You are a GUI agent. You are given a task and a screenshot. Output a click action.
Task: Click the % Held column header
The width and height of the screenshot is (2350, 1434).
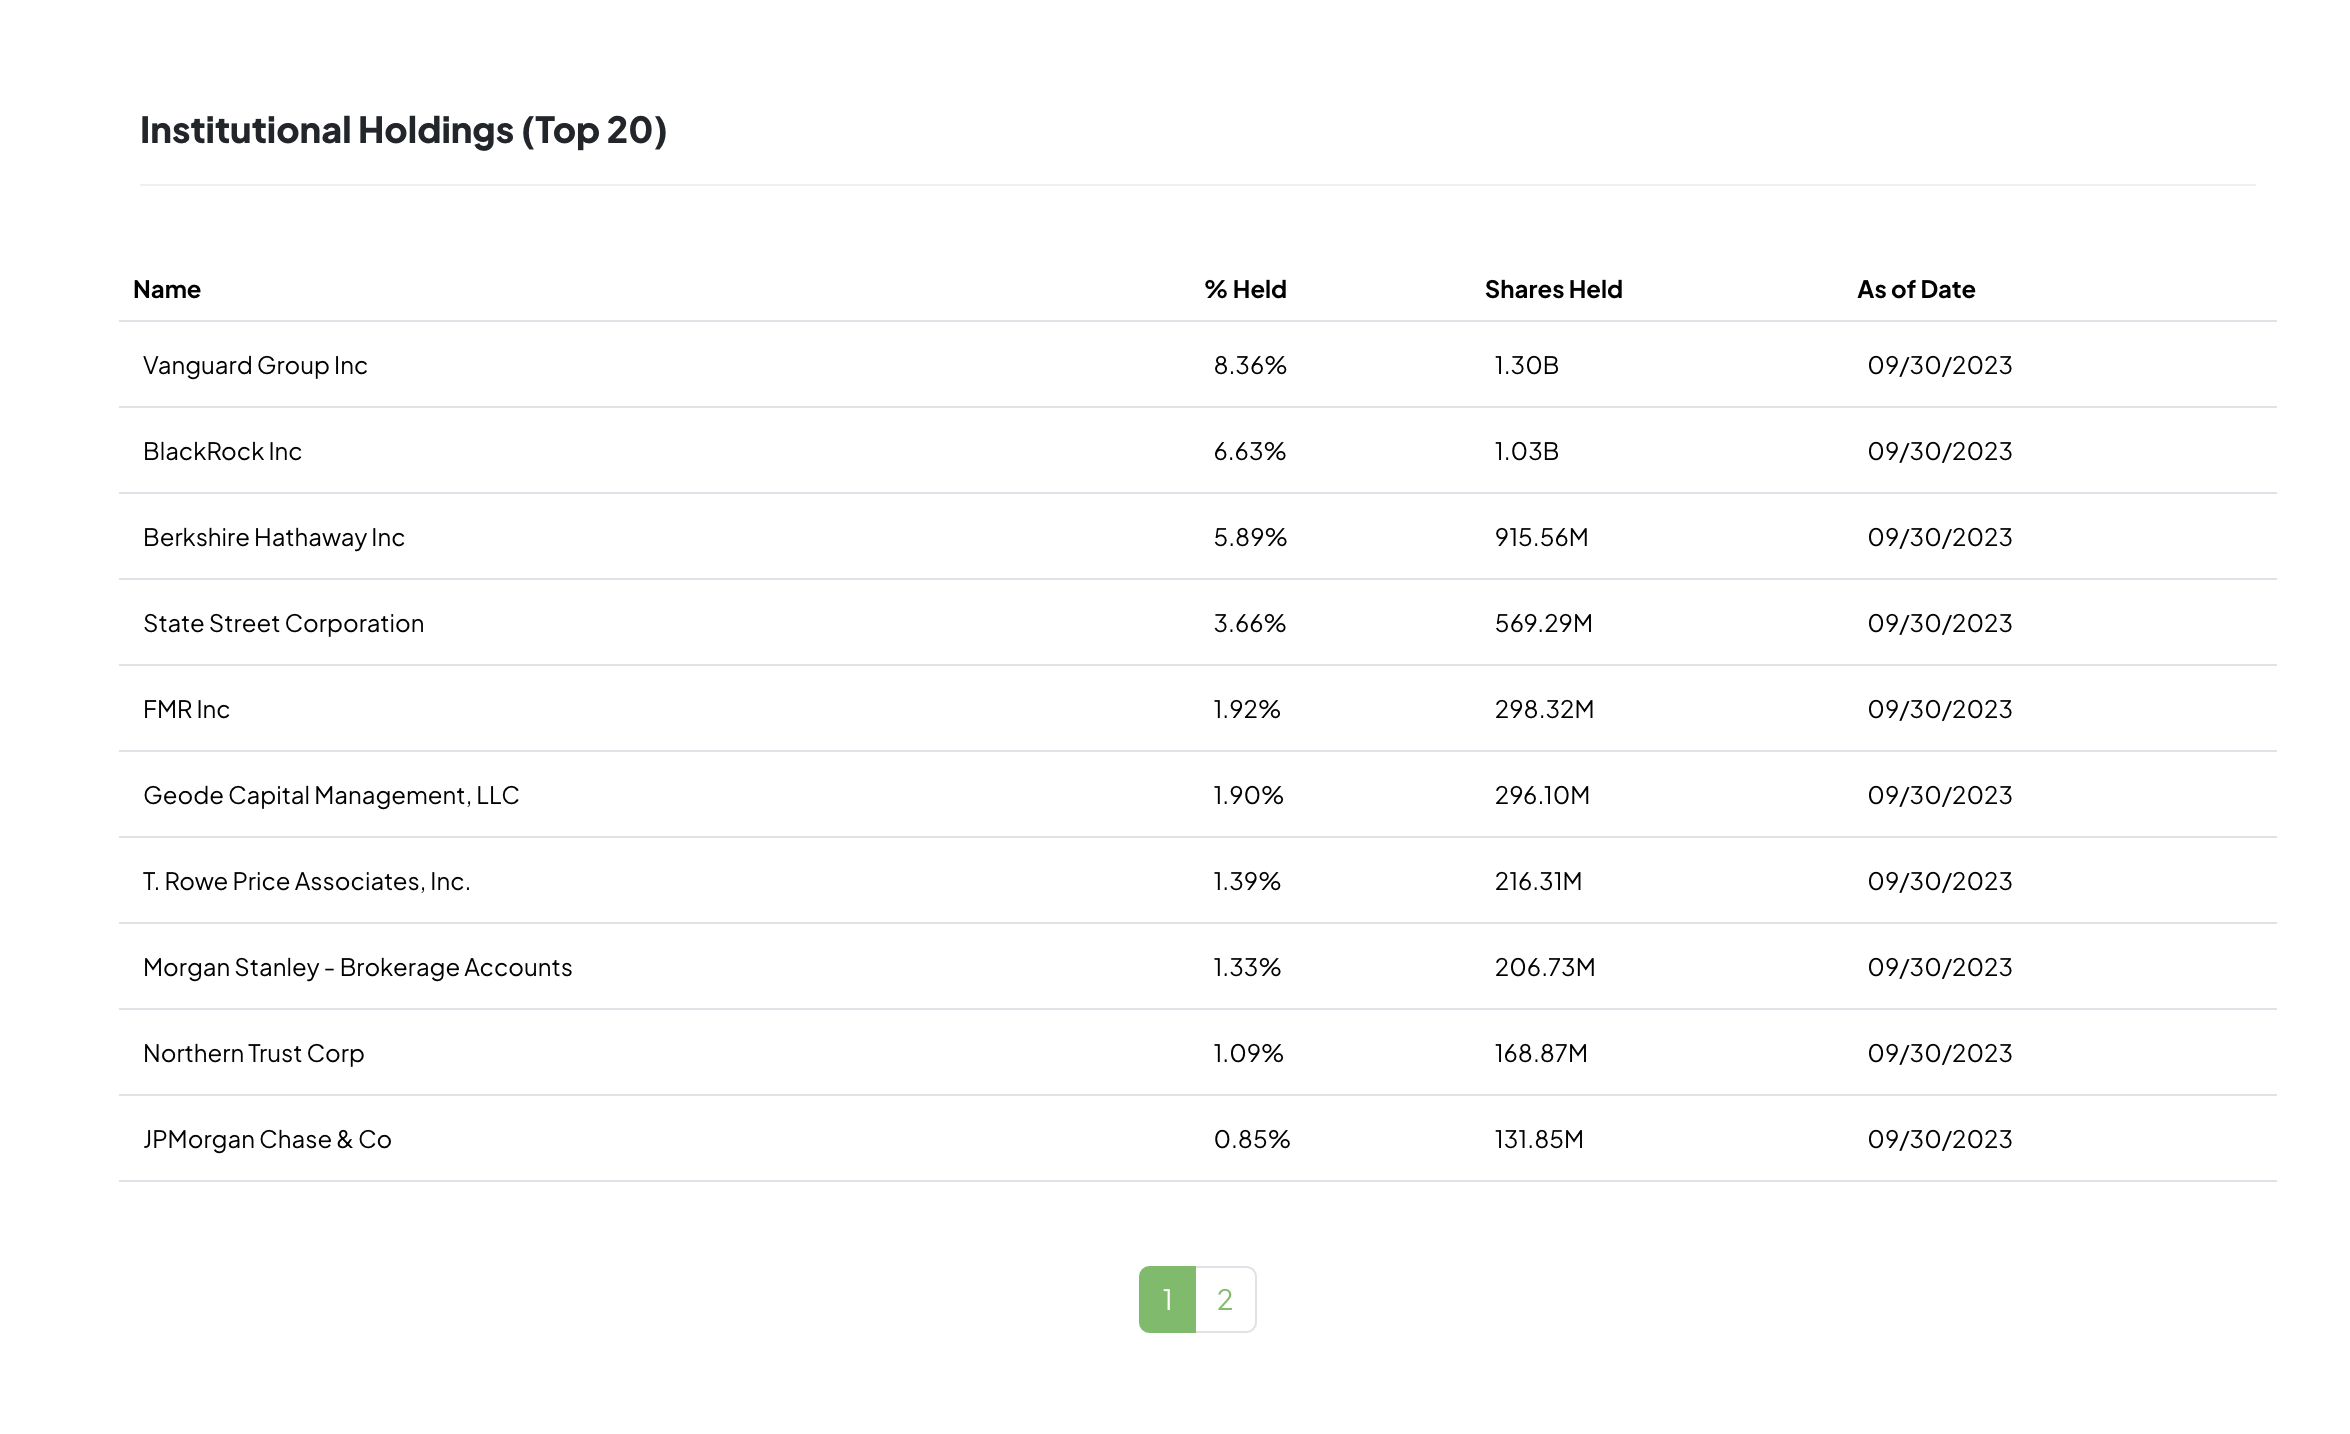(1245, 290)
